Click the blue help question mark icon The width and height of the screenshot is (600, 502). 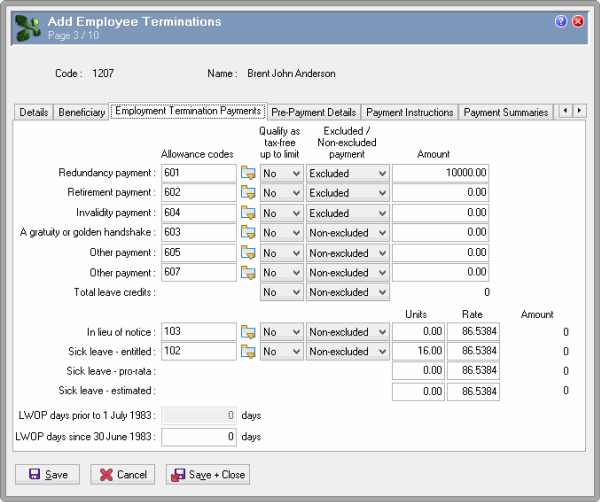click(x=561, y=21)
